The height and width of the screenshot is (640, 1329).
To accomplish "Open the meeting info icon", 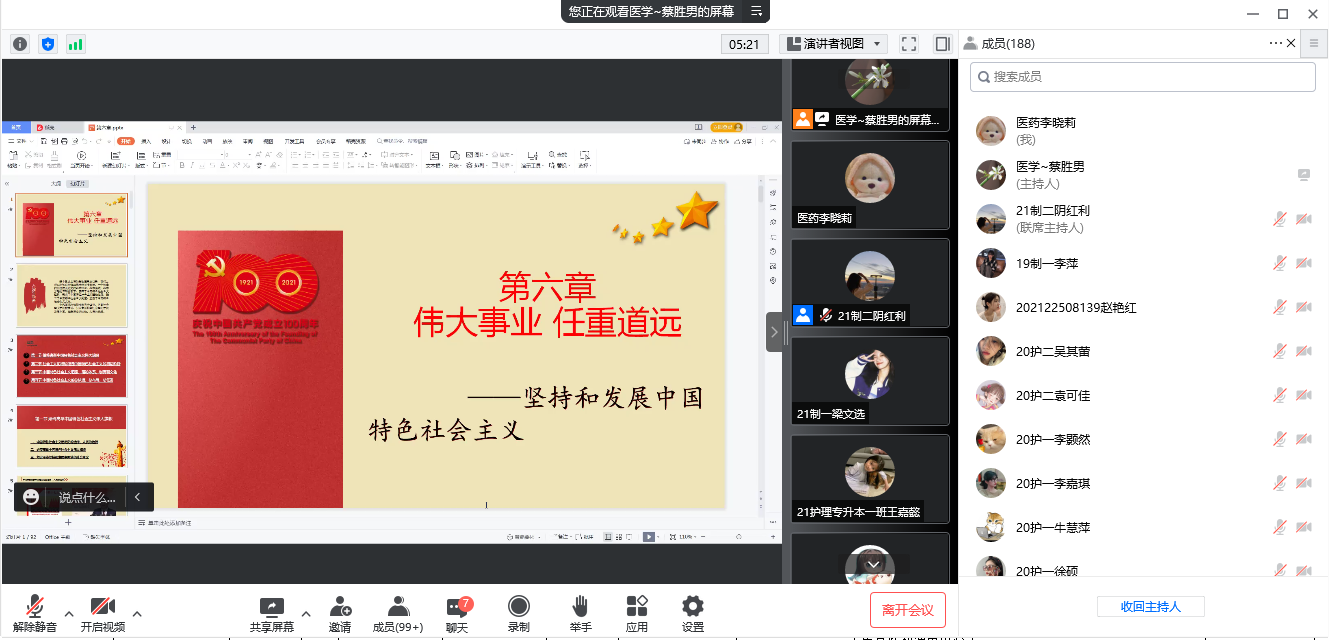I will point(20,44).
